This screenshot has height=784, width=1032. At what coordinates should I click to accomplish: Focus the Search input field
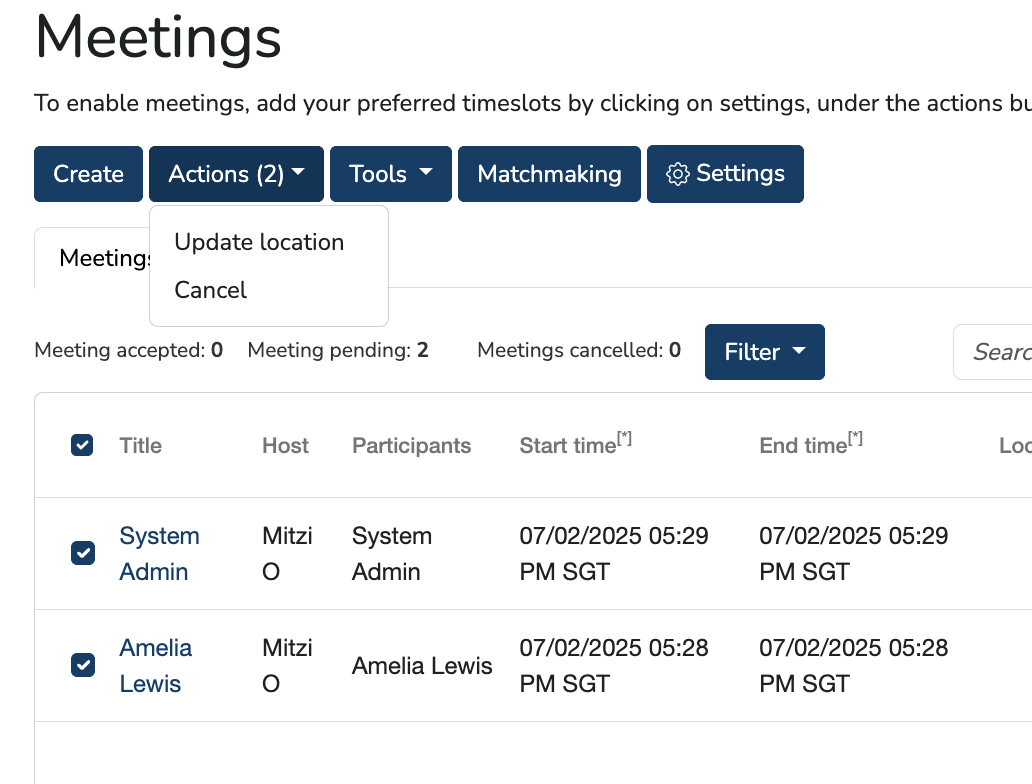(995, 352)
